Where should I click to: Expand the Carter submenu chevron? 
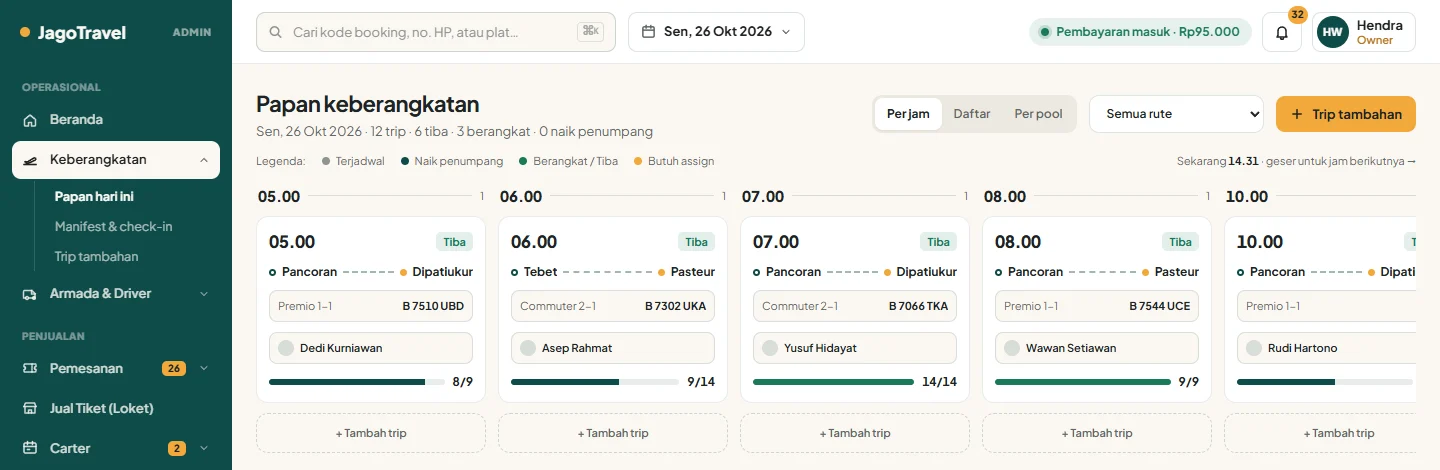(x=204, y=448)
